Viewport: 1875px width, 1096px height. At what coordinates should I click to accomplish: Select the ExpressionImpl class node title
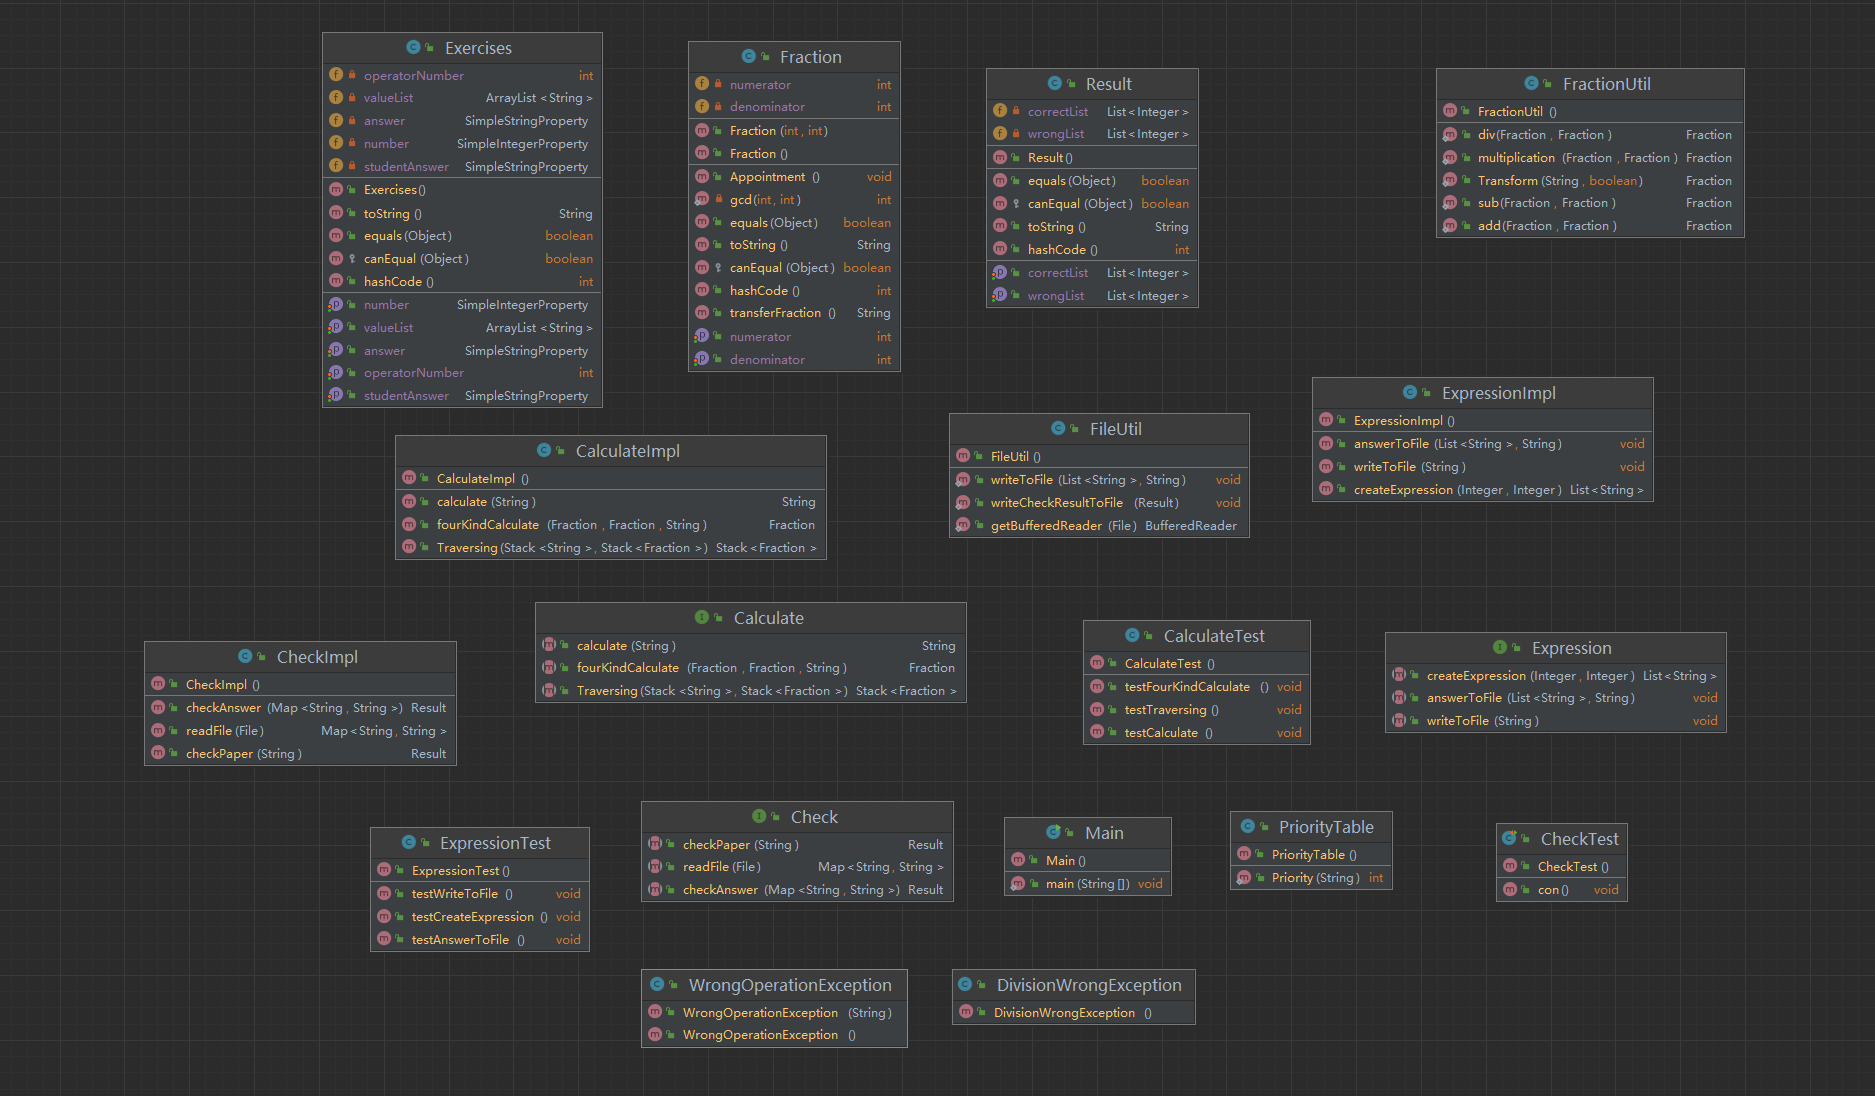[1498, 393]
